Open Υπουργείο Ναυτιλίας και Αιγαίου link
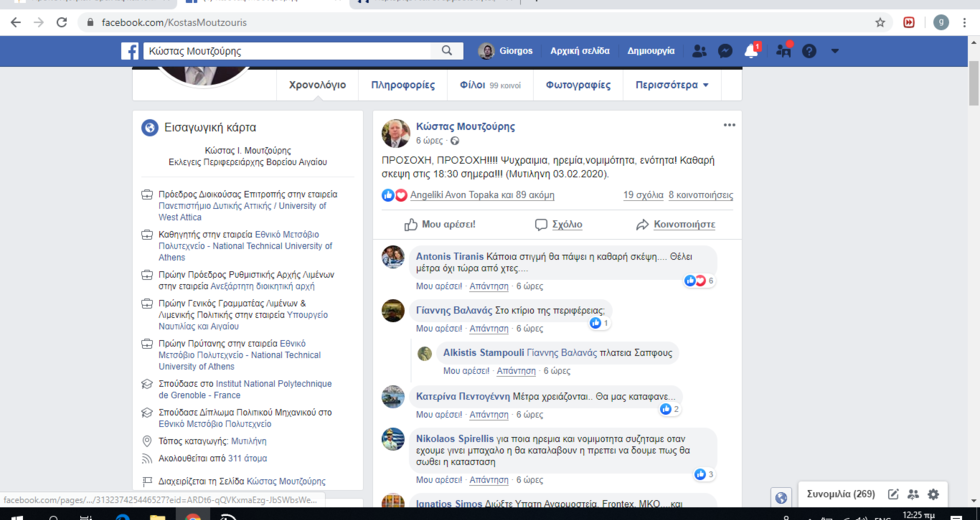This screenshot has height=520, width=980. 243,321
